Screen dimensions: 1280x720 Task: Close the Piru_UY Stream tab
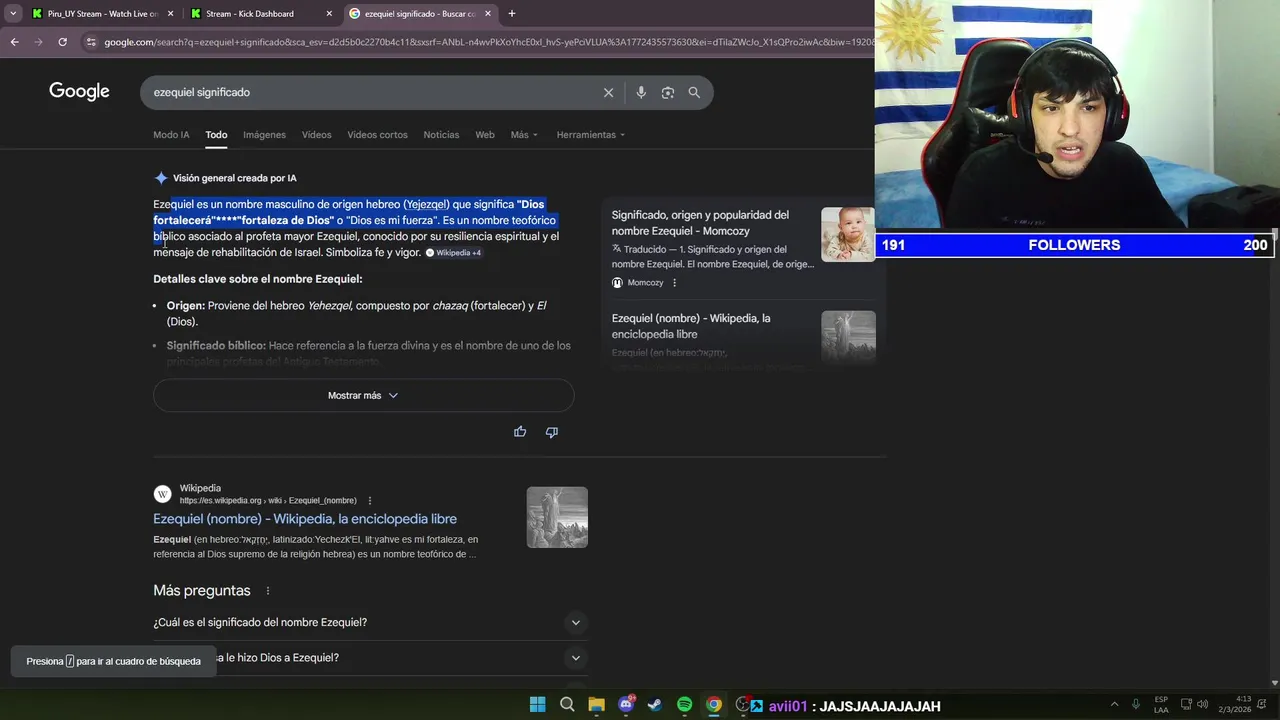point(170,14)
